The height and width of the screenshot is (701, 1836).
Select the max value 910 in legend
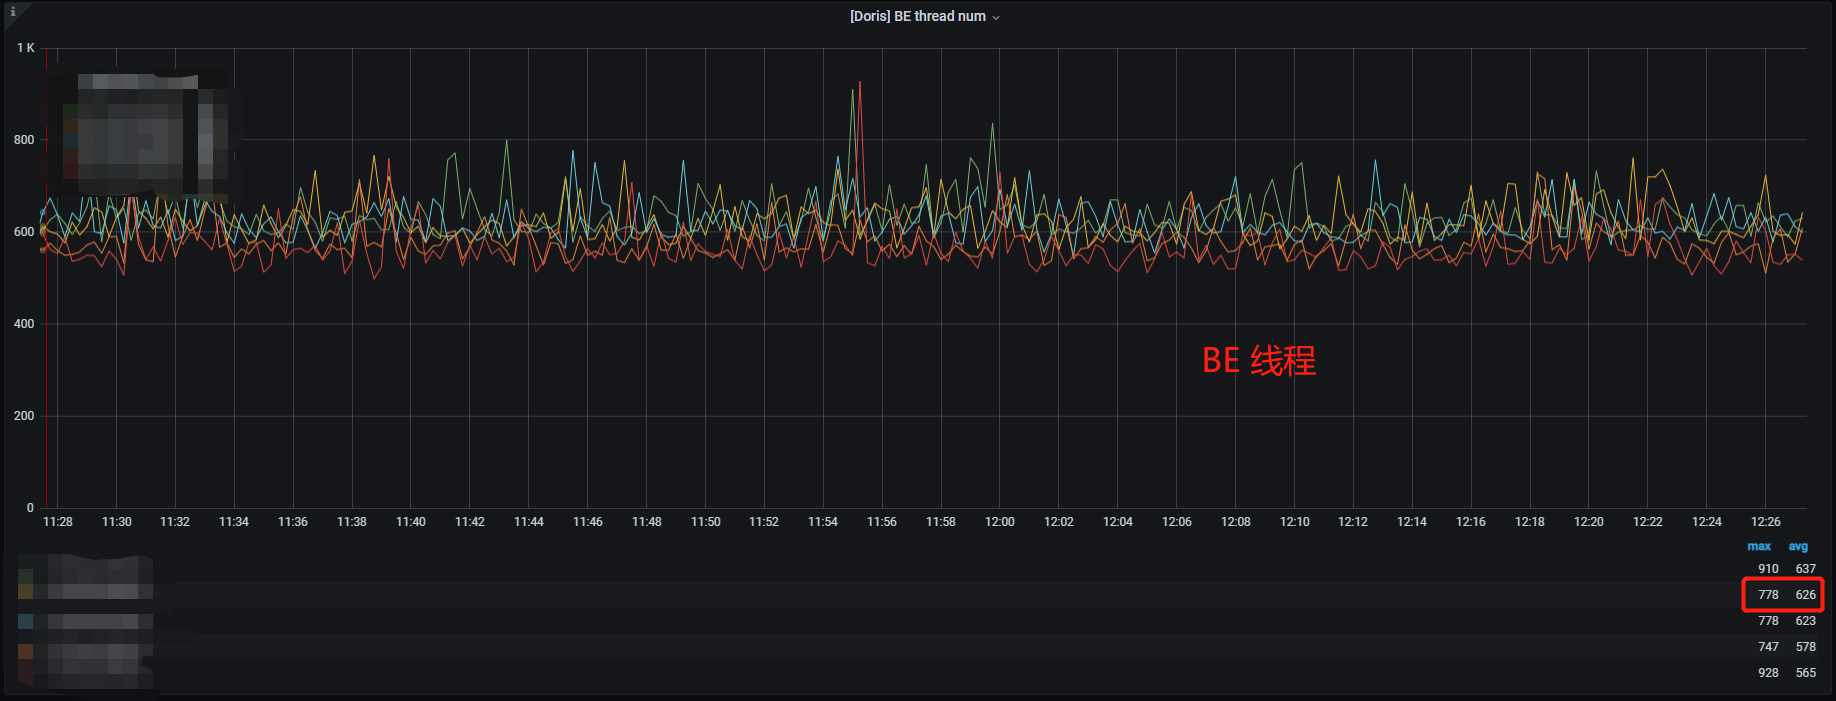point(1768,568)
